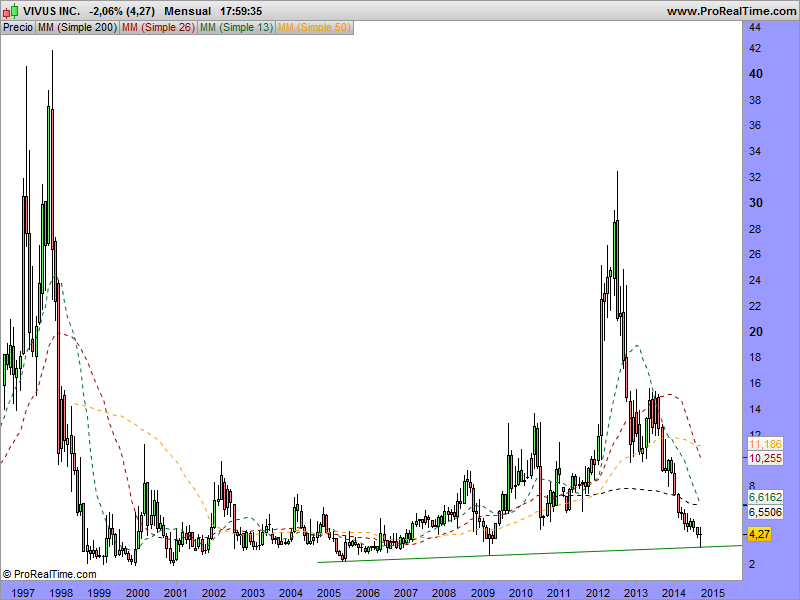Open the MM (Simple 26) indicator settings
The height and width of the screenshot is (600, 800).
tap(158, 28)
